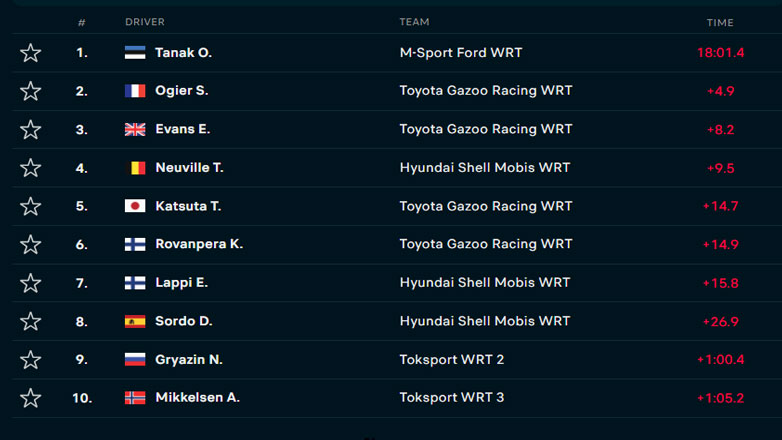The height and width of the screenshot is (440, 782).
Task: Open driver Ogier S. profile
Action: point(181,91)
